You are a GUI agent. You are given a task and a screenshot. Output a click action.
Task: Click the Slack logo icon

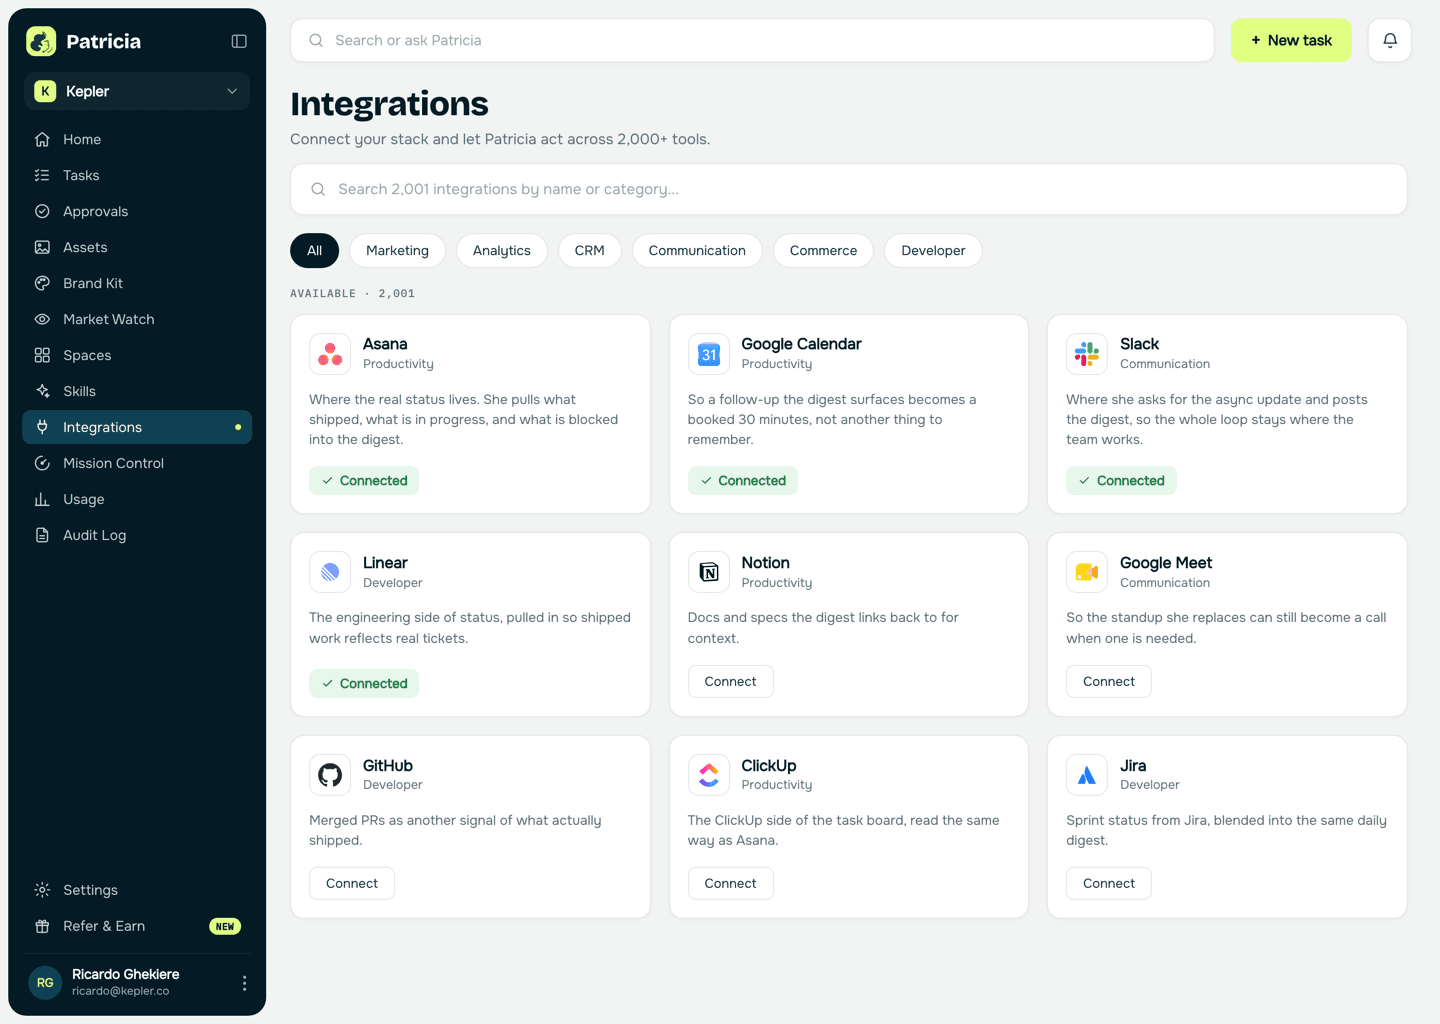(1087, 354)
